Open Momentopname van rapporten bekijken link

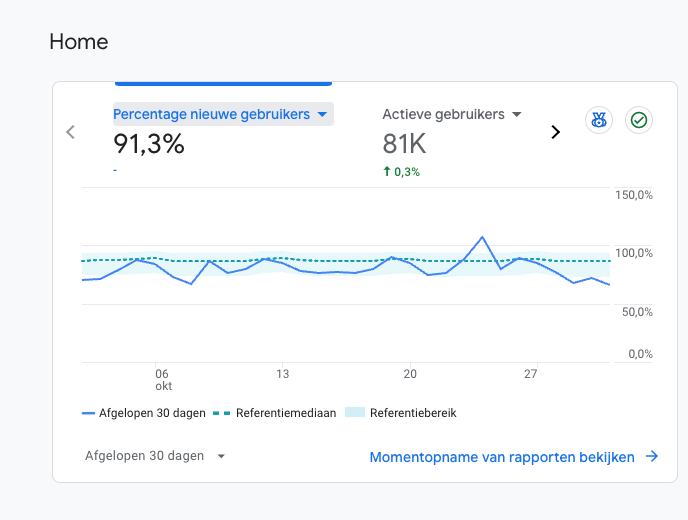coord(502,457)
